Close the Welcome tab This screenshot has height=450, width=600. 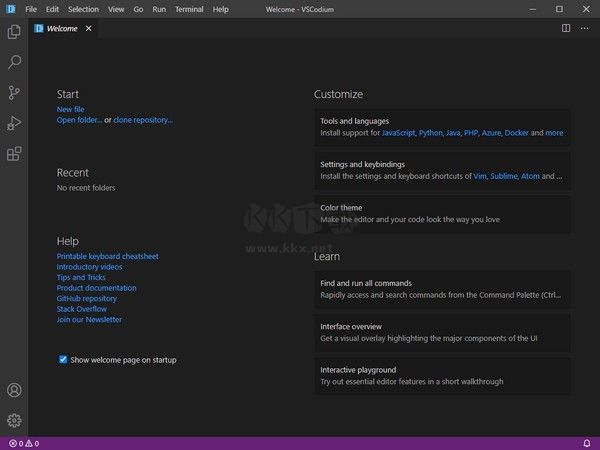(x=88, y=28)
